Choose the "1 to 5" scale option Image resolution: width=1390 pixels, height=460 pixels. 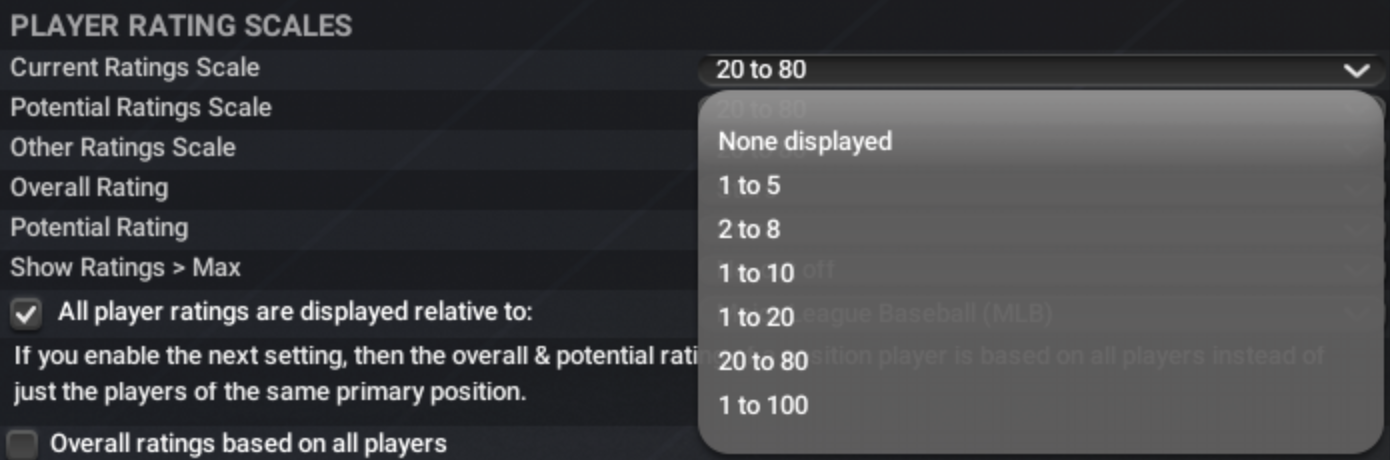(x=749, y=186)
